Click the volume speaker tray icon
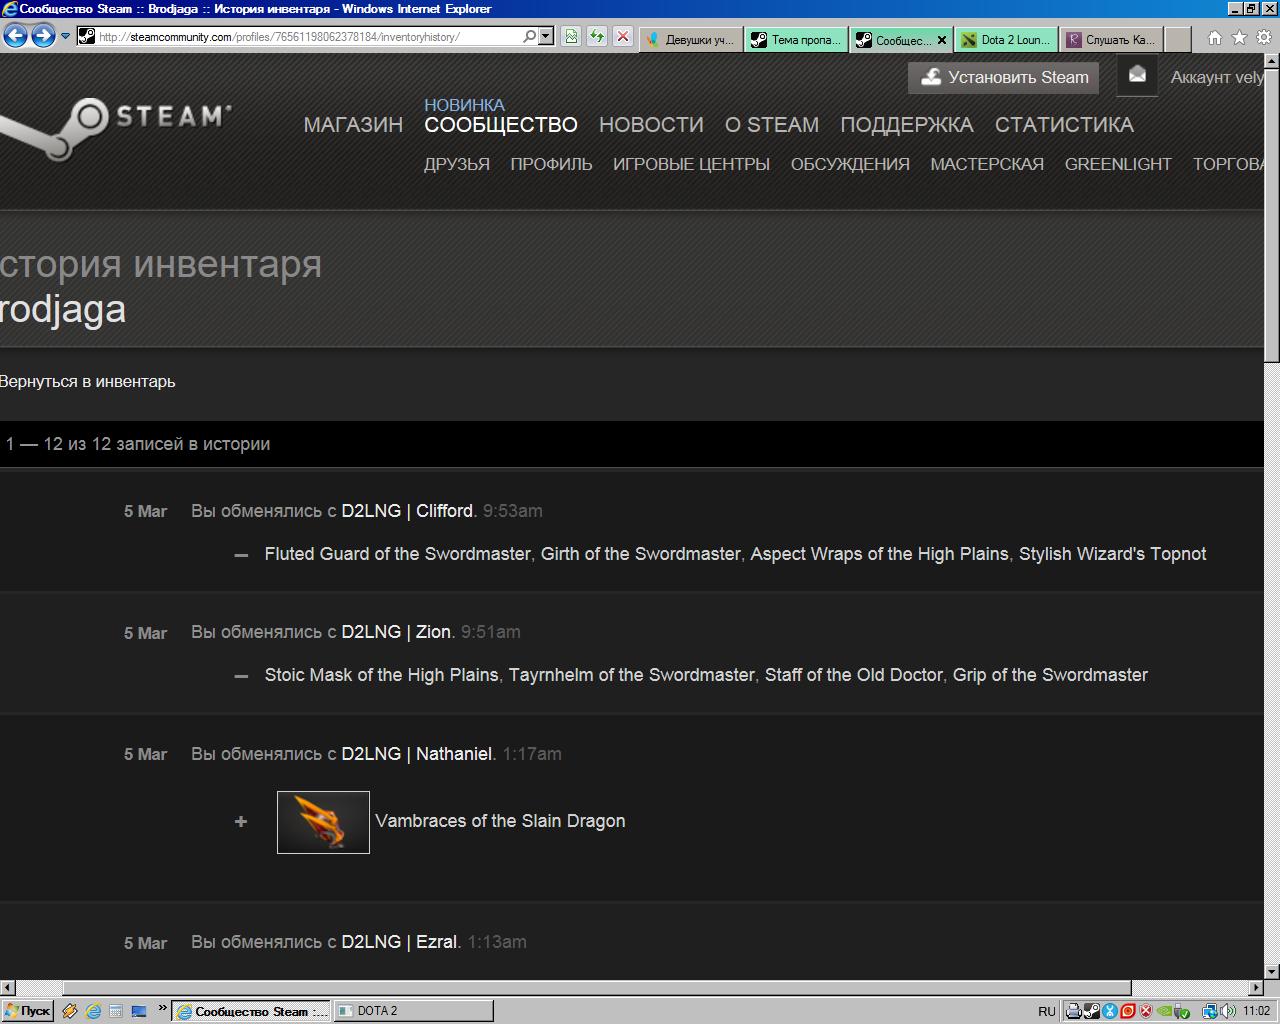 [x=1228, y=1011]
